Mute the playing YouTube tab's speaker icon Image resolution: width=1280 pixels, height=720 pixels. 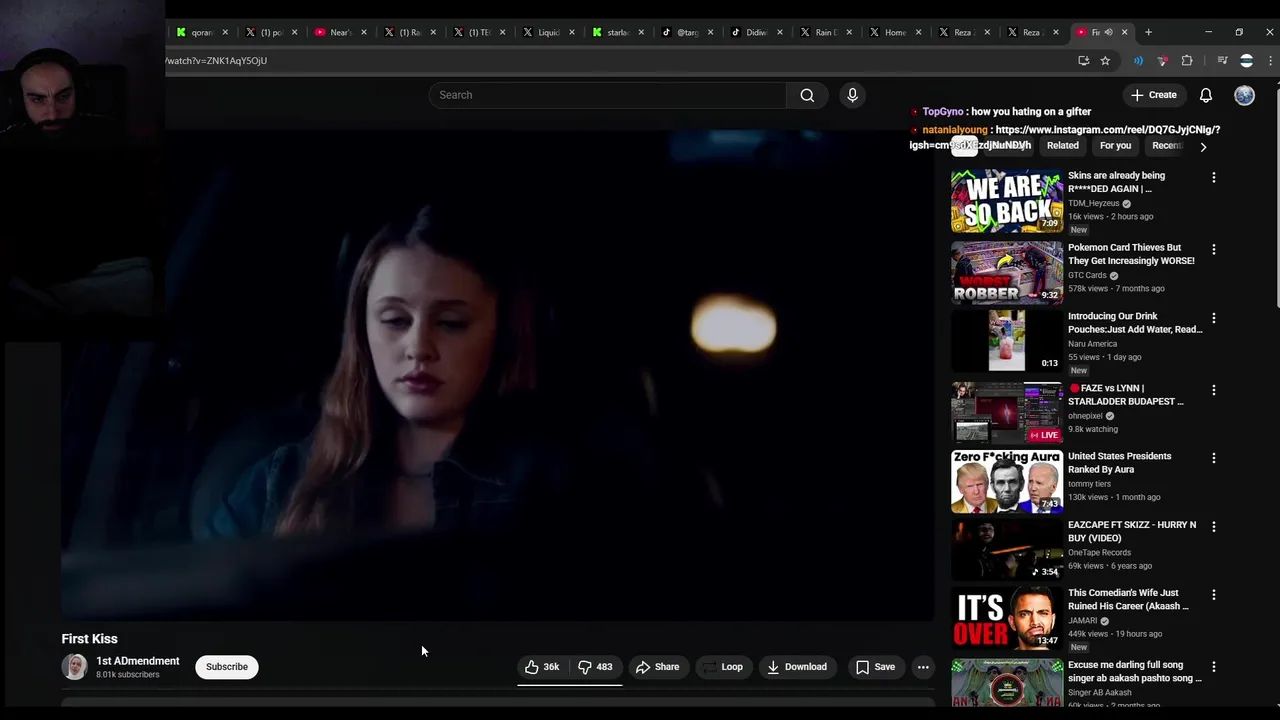click(1108, 32)
